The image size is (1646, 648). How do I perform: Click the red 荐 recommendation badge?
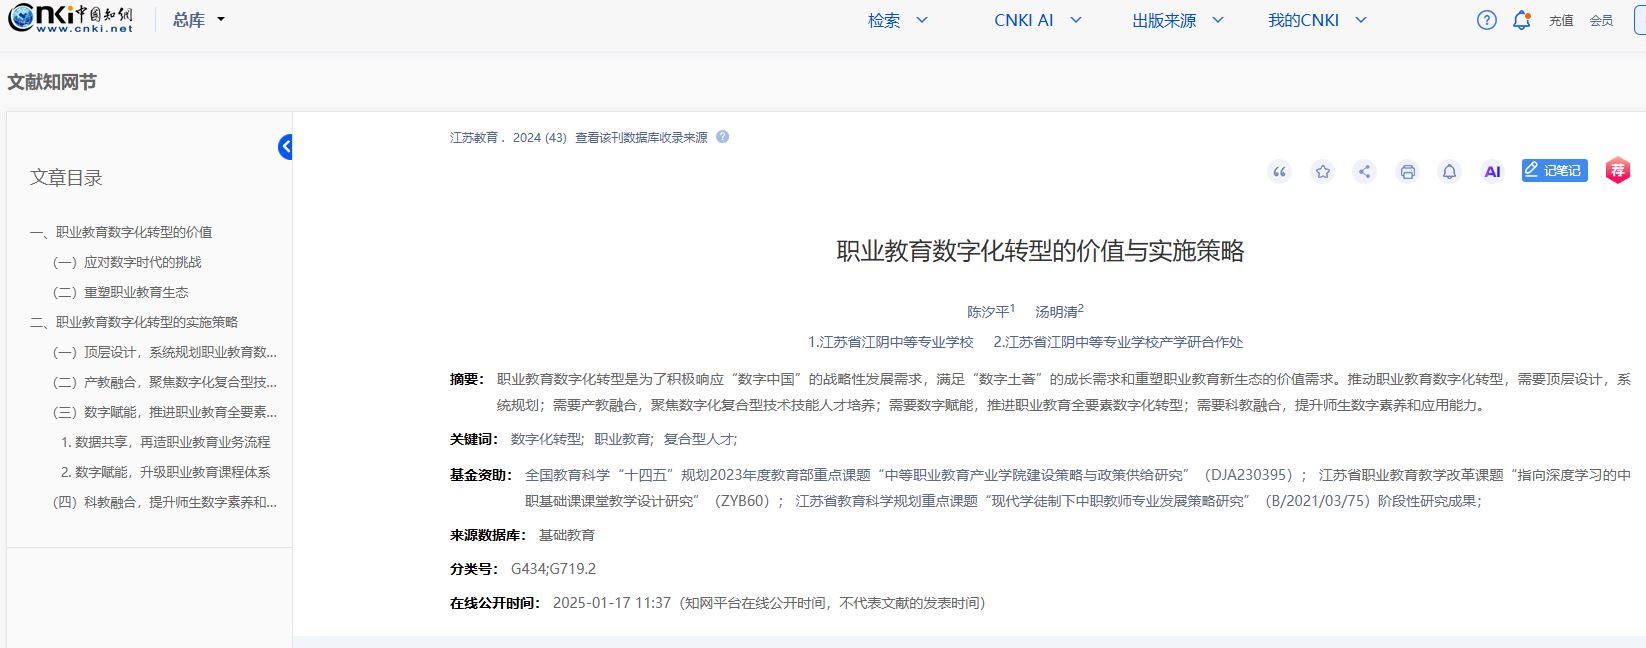(1617, 171)
